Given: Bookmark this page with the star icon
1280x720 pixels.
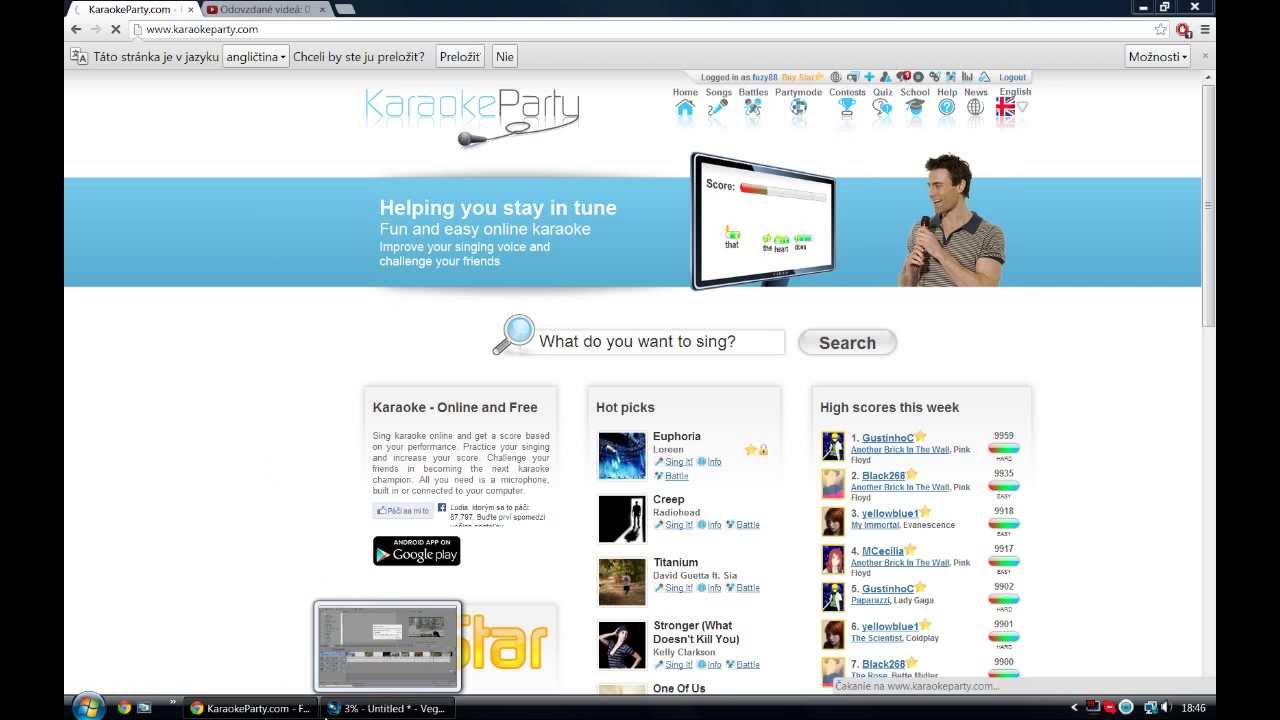Looking at the screenshot, I should click(x=1160, y=29).
